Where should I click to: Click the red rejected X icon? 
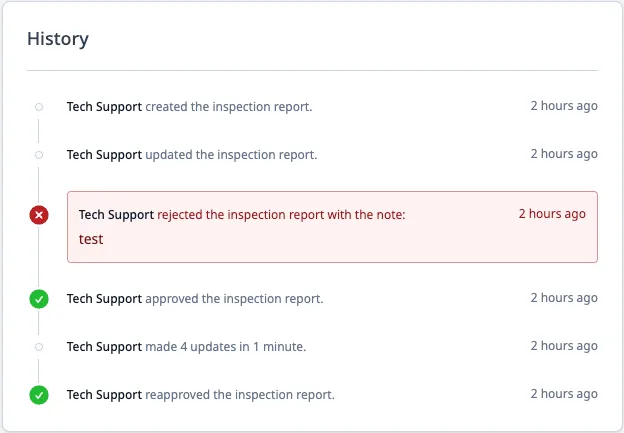39,215
